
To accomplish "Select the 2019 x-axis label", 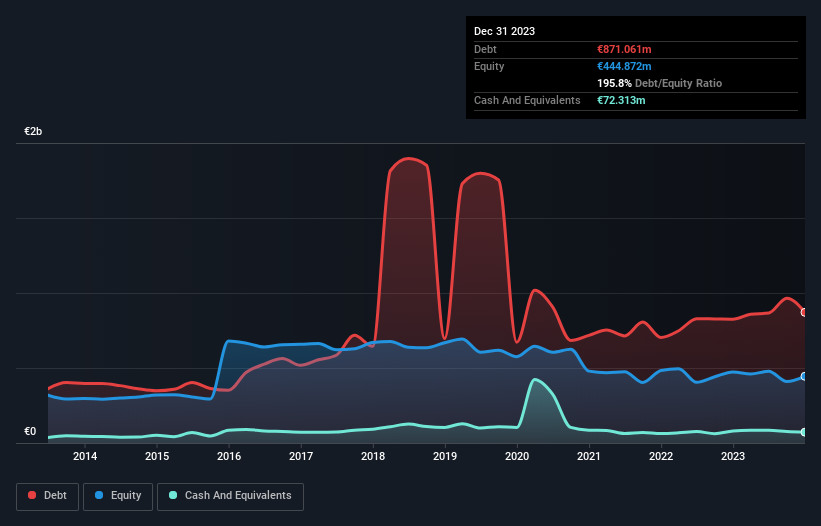I will (445, 456).
